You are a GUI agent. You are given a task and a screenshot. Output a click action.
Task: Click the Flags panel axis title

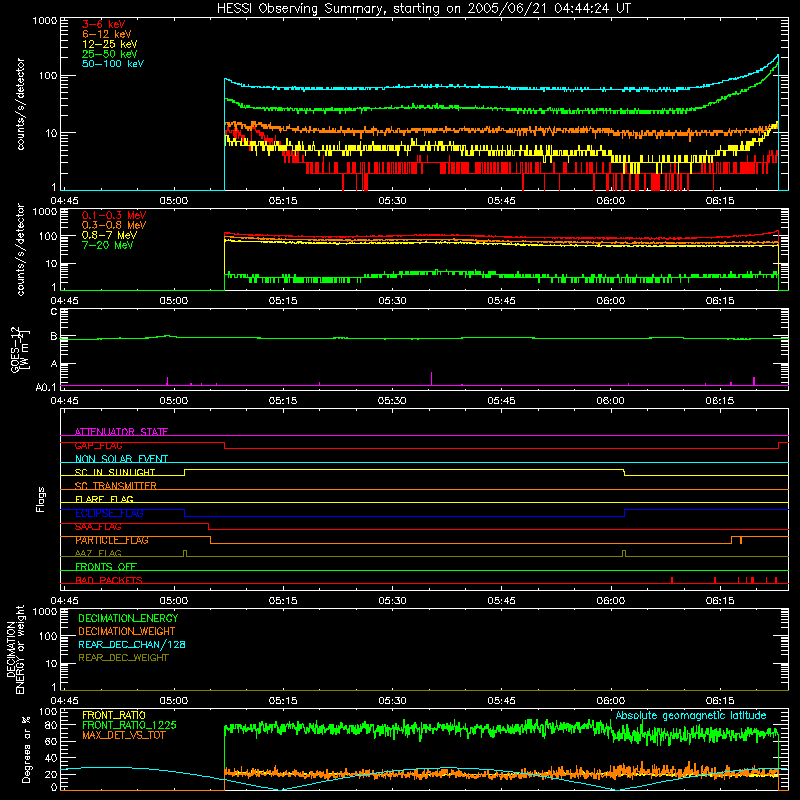[x=40, y=499]
